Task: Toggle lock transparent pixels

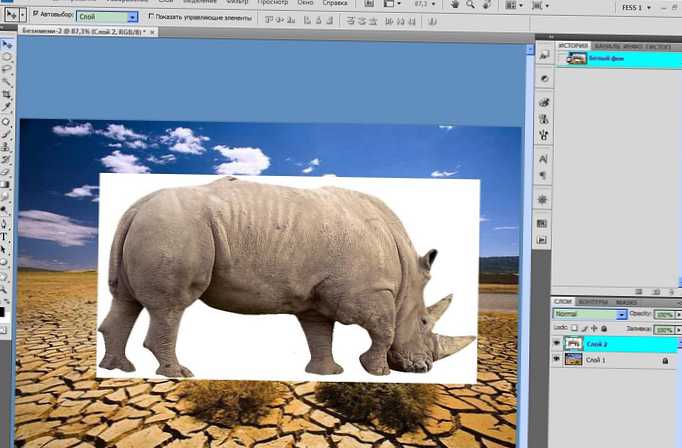Action: click(x=574, y=328)
